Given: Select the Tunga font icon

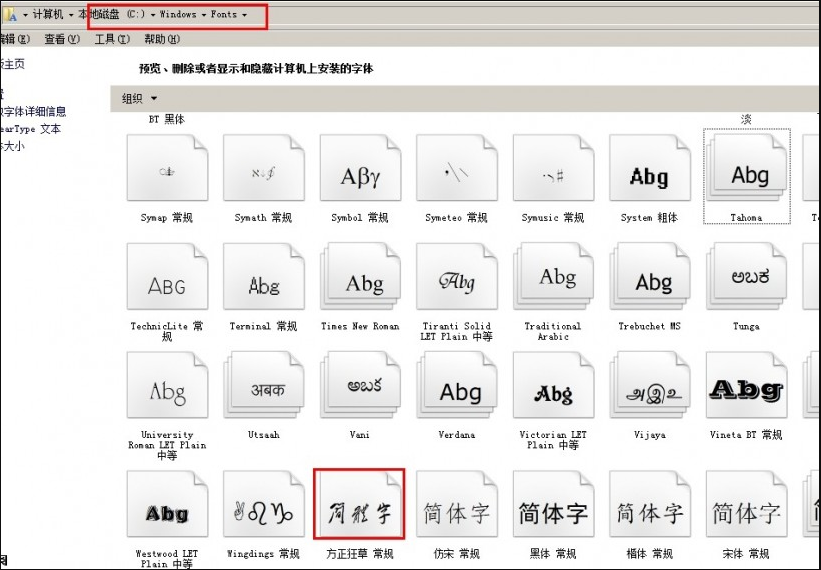Looking at the screenshot, I should (x=747, y=276).
